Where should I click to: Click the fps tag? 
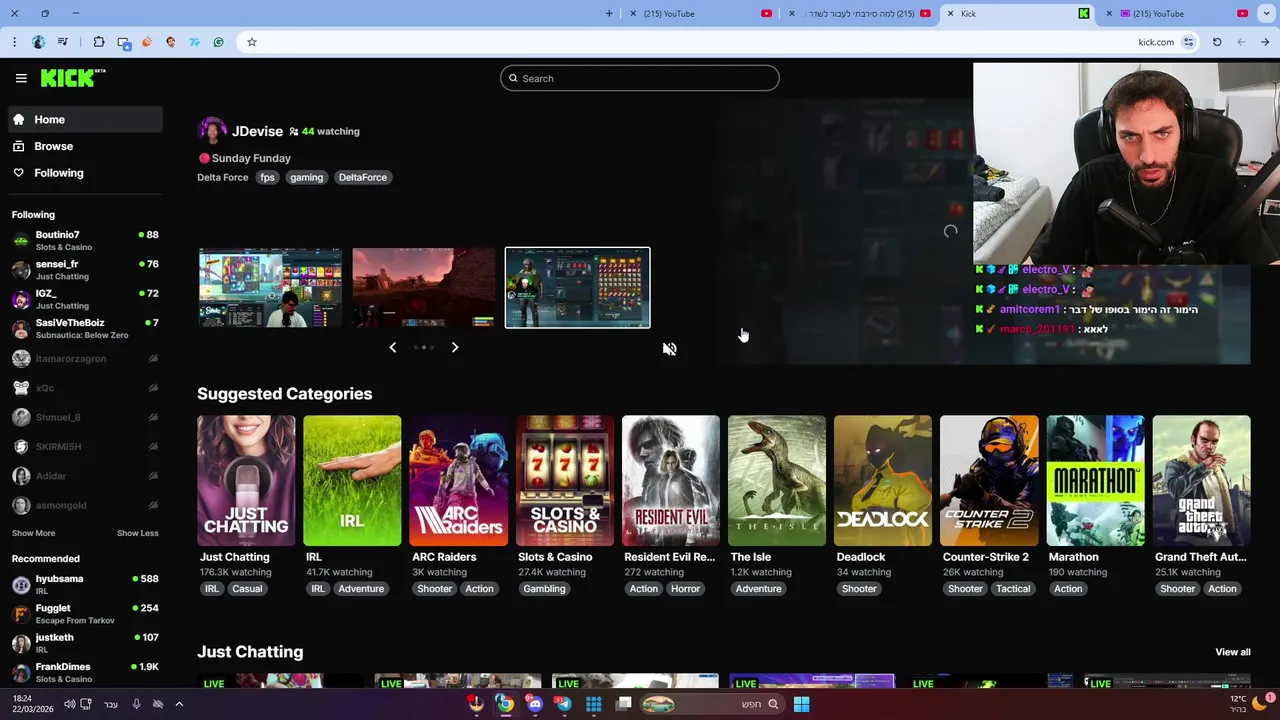point(267,177)
